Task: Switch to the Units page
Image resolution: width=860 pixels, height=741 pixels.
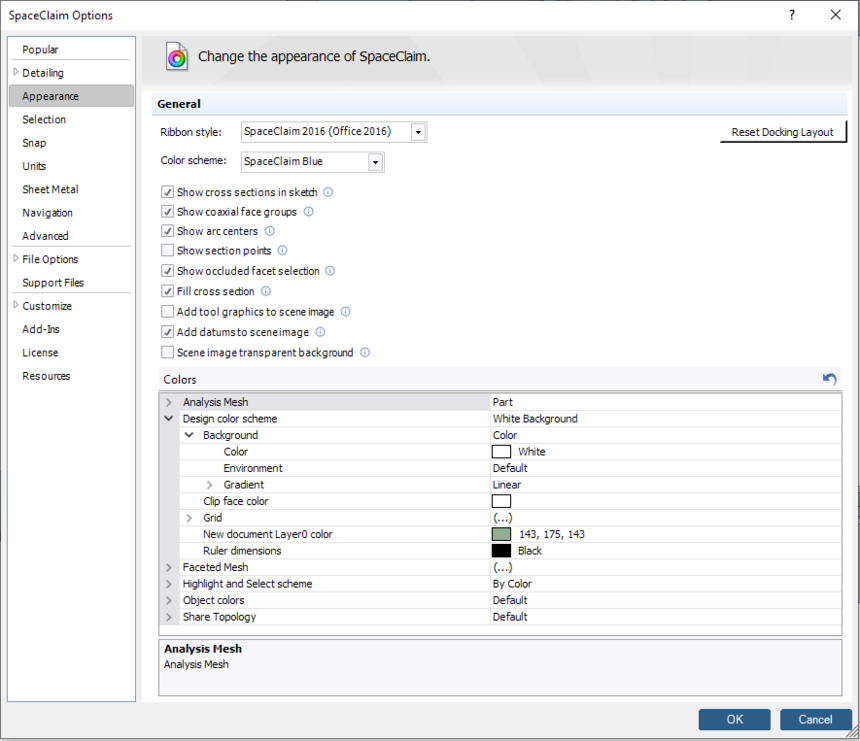Action: tap(34, 166)
